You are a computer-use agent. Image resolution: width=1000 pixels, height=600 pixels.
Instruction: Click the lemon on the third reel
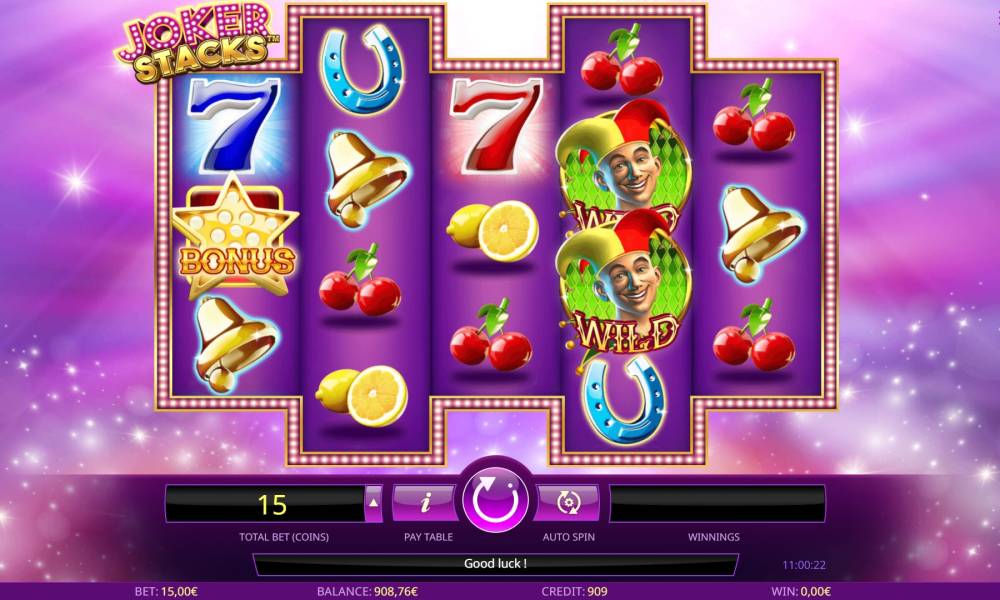[494, 231]
